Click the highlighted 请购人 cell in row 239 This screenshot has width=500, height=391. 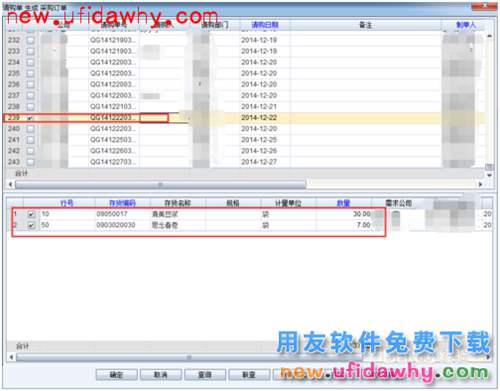154,118
